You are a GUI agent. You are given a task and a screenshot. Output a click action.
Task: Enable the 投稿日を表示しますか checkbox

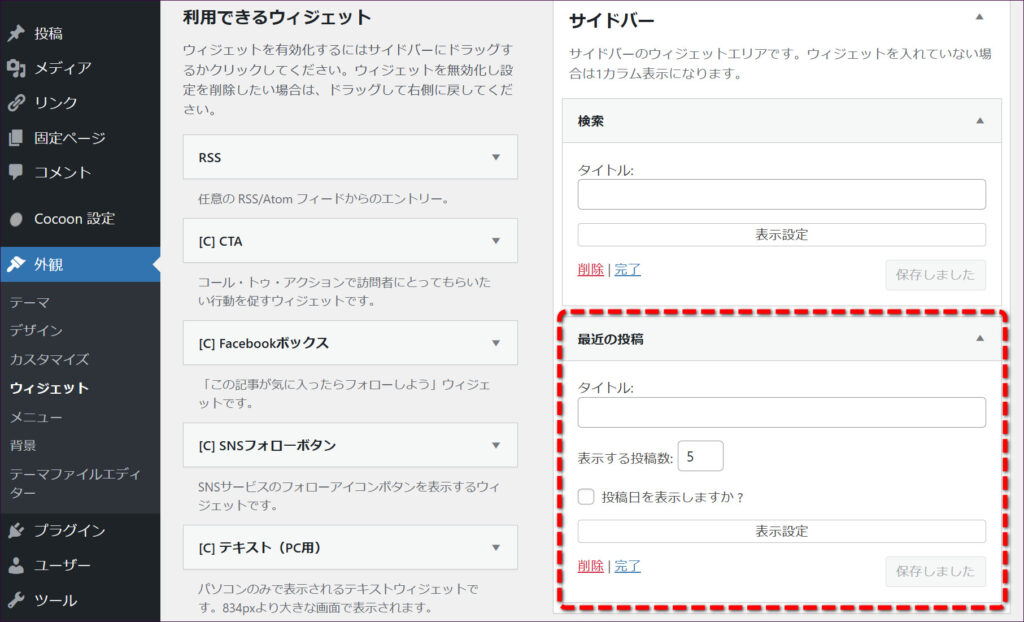click(587, 497)
